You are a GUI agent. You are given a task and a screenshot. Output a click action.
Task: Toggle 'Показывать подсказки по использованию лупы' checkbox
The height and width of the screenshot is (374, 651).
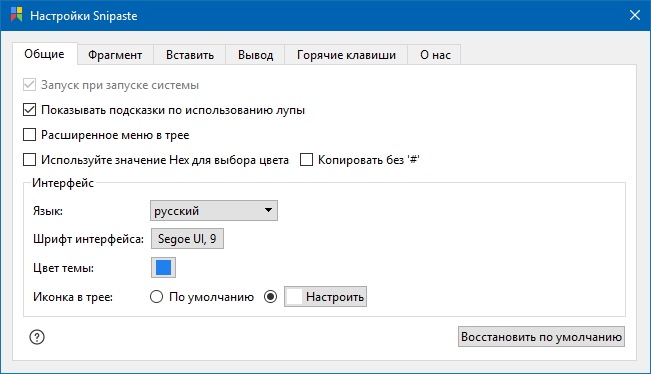(x=29, y=110)
